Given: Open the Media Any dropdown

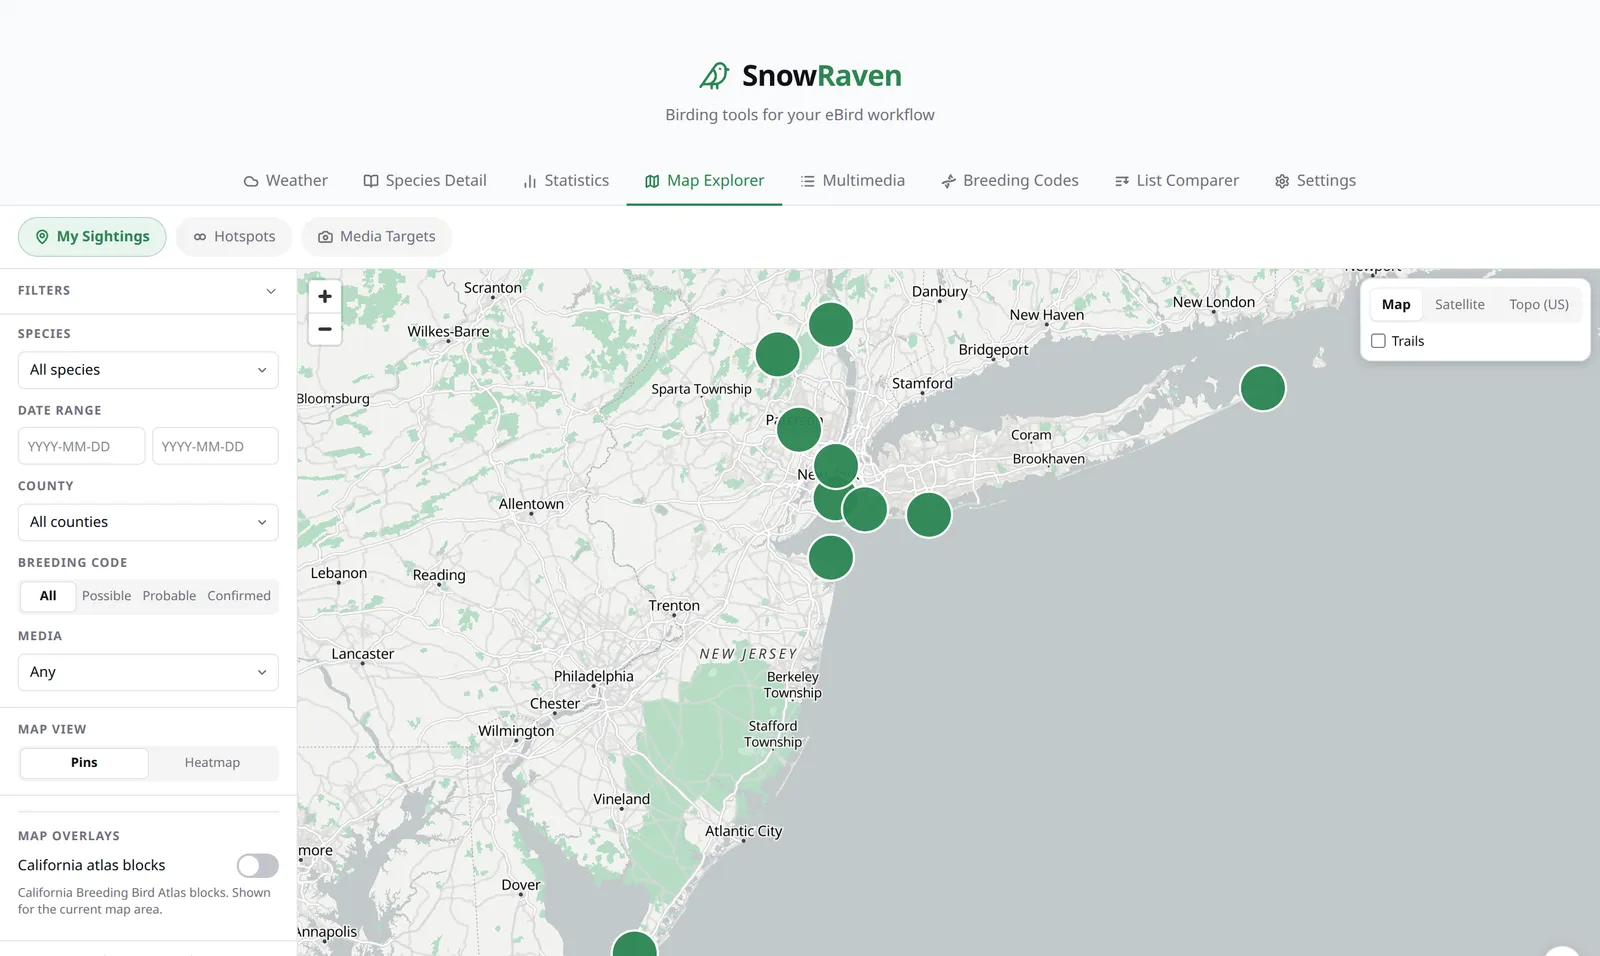Looking at the screenshot, I should coord(148,672).
